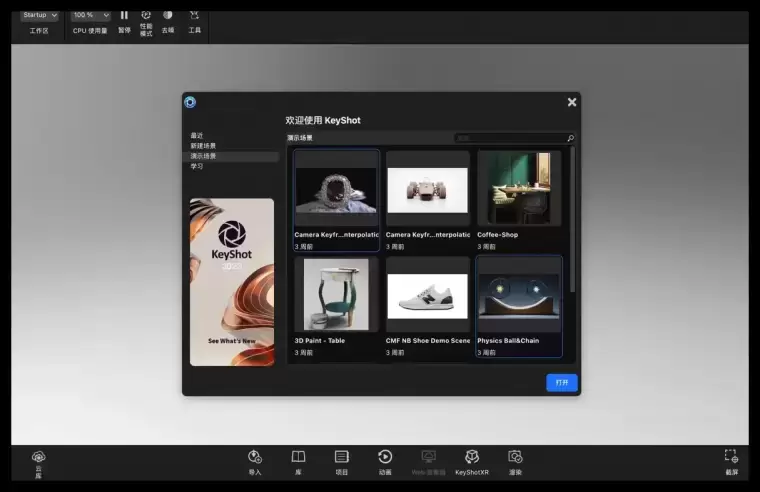
Task: Click the demo scenes list scrollbar
Action: [x=572, y=219]
